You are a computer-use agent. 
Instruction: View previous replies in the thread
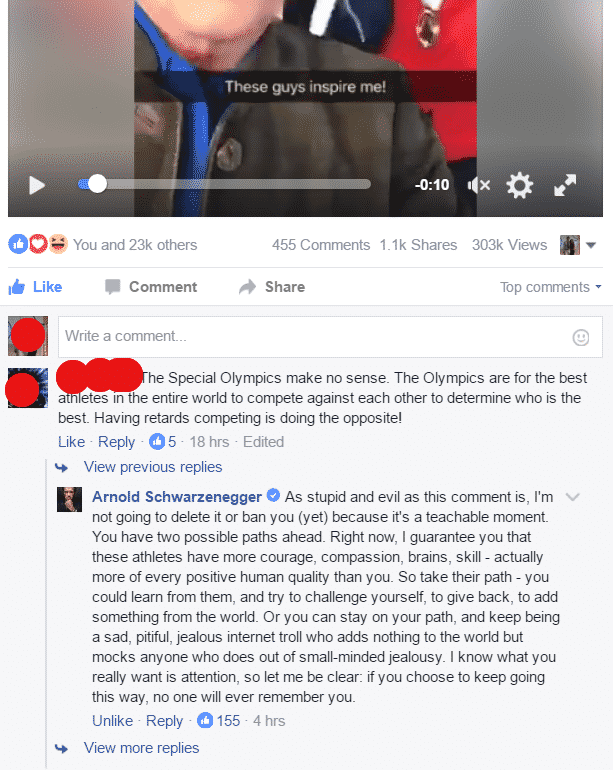point(152,467)
